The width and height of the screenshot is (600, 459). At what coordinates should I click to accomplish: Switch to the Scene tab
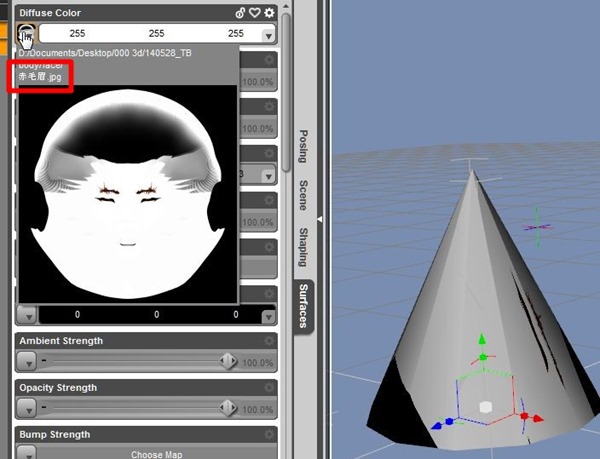click(302, 196)
